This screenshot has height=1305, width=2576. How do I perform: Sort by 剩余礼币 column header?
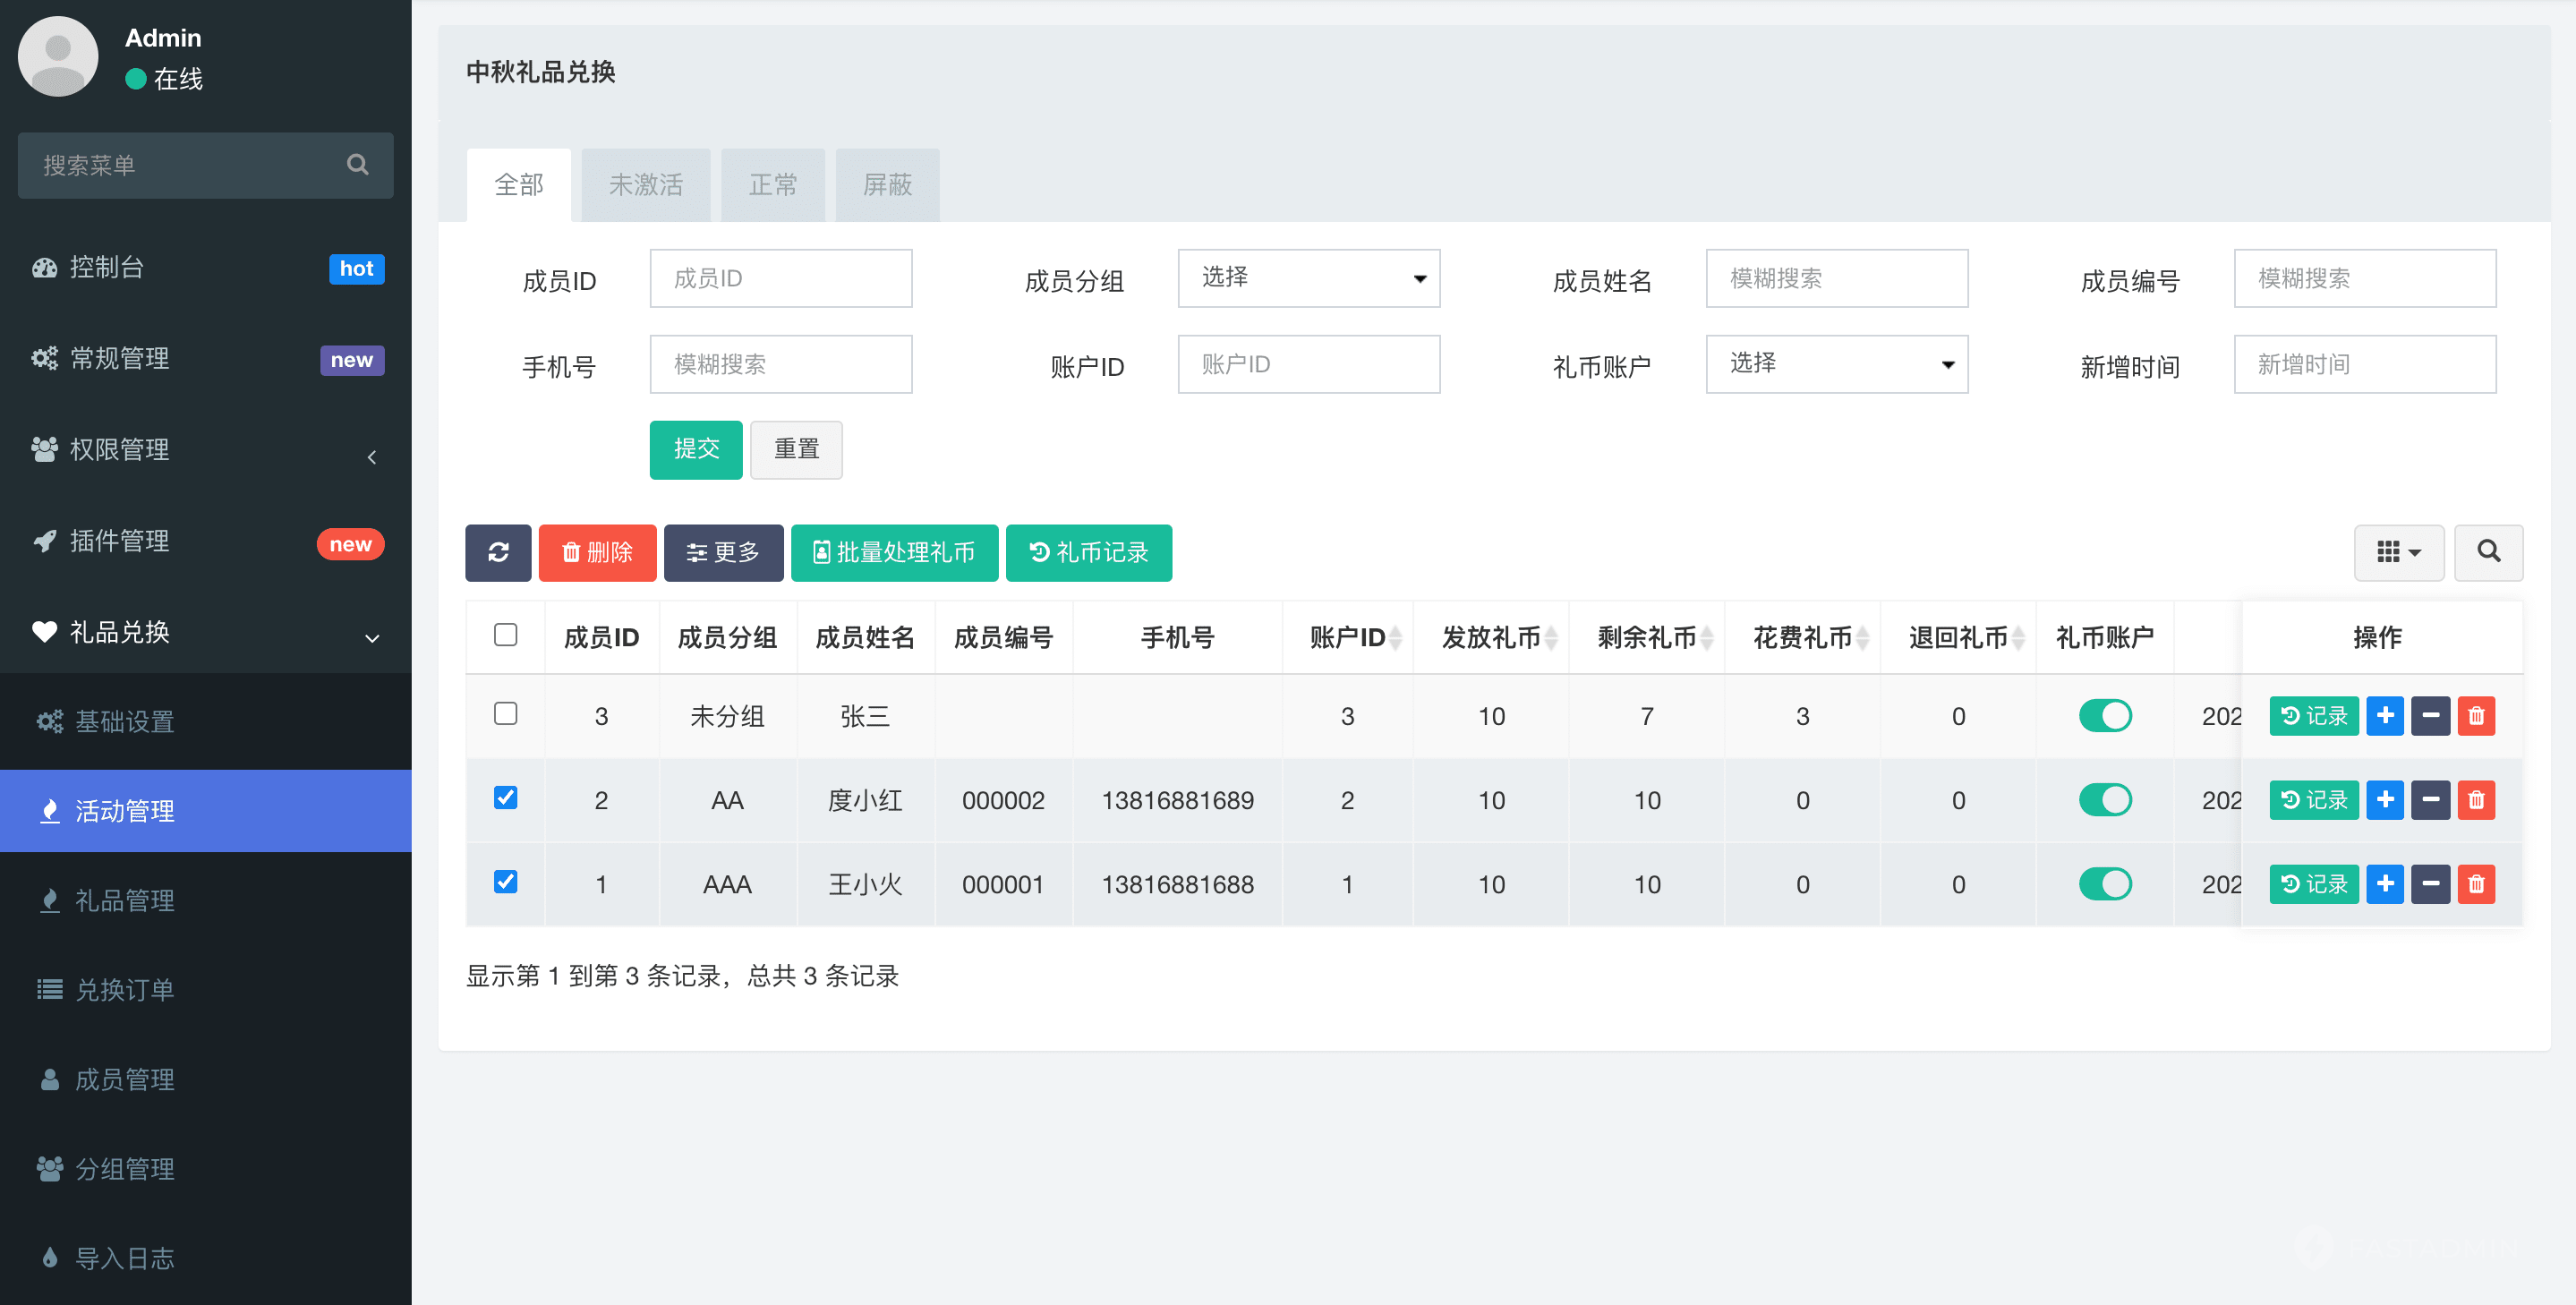click(x=1646, y=637)
